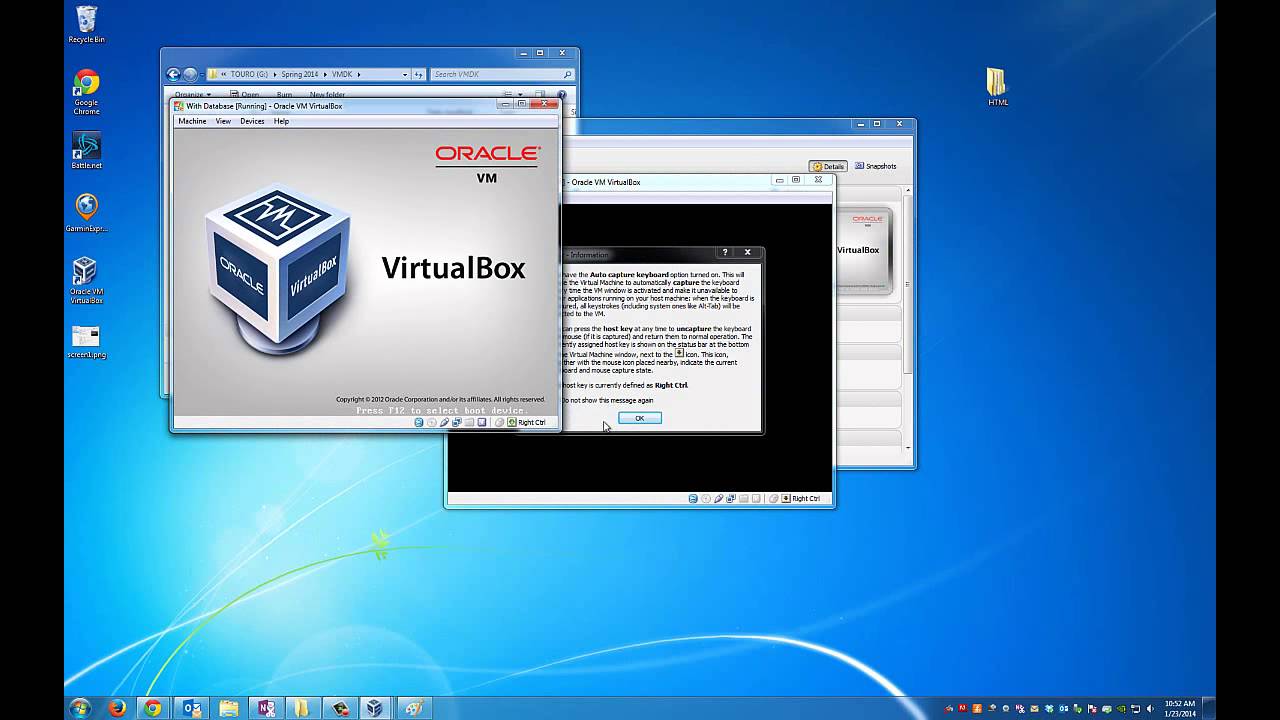Expand the arrow after the VMDK breadcrumb
1280x720 pixels.
click(360, 74)
